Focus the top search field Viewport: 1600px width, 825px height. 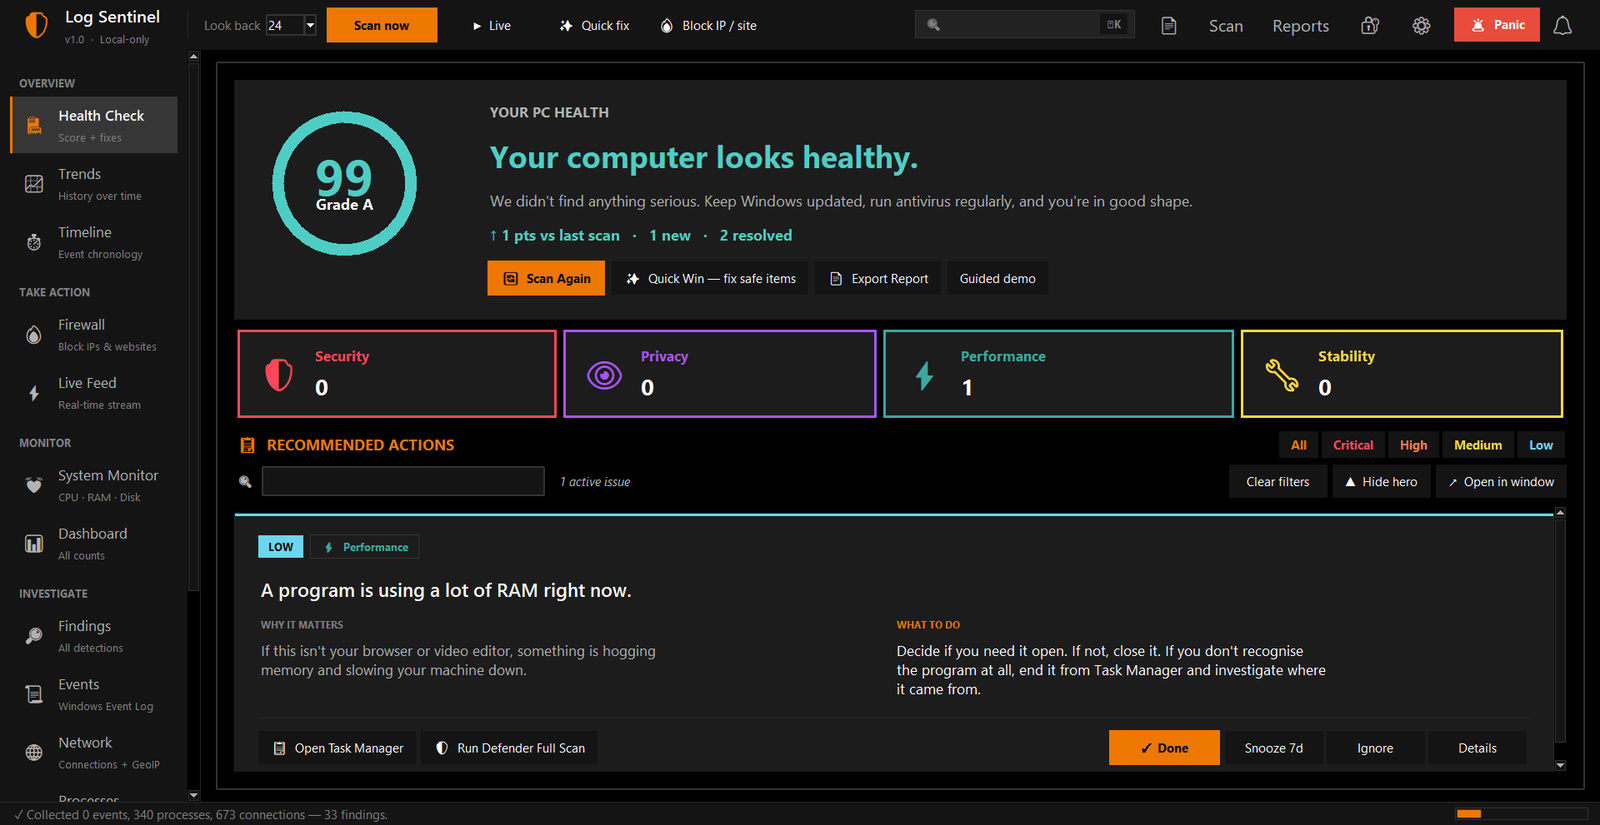pos(1025,25)
